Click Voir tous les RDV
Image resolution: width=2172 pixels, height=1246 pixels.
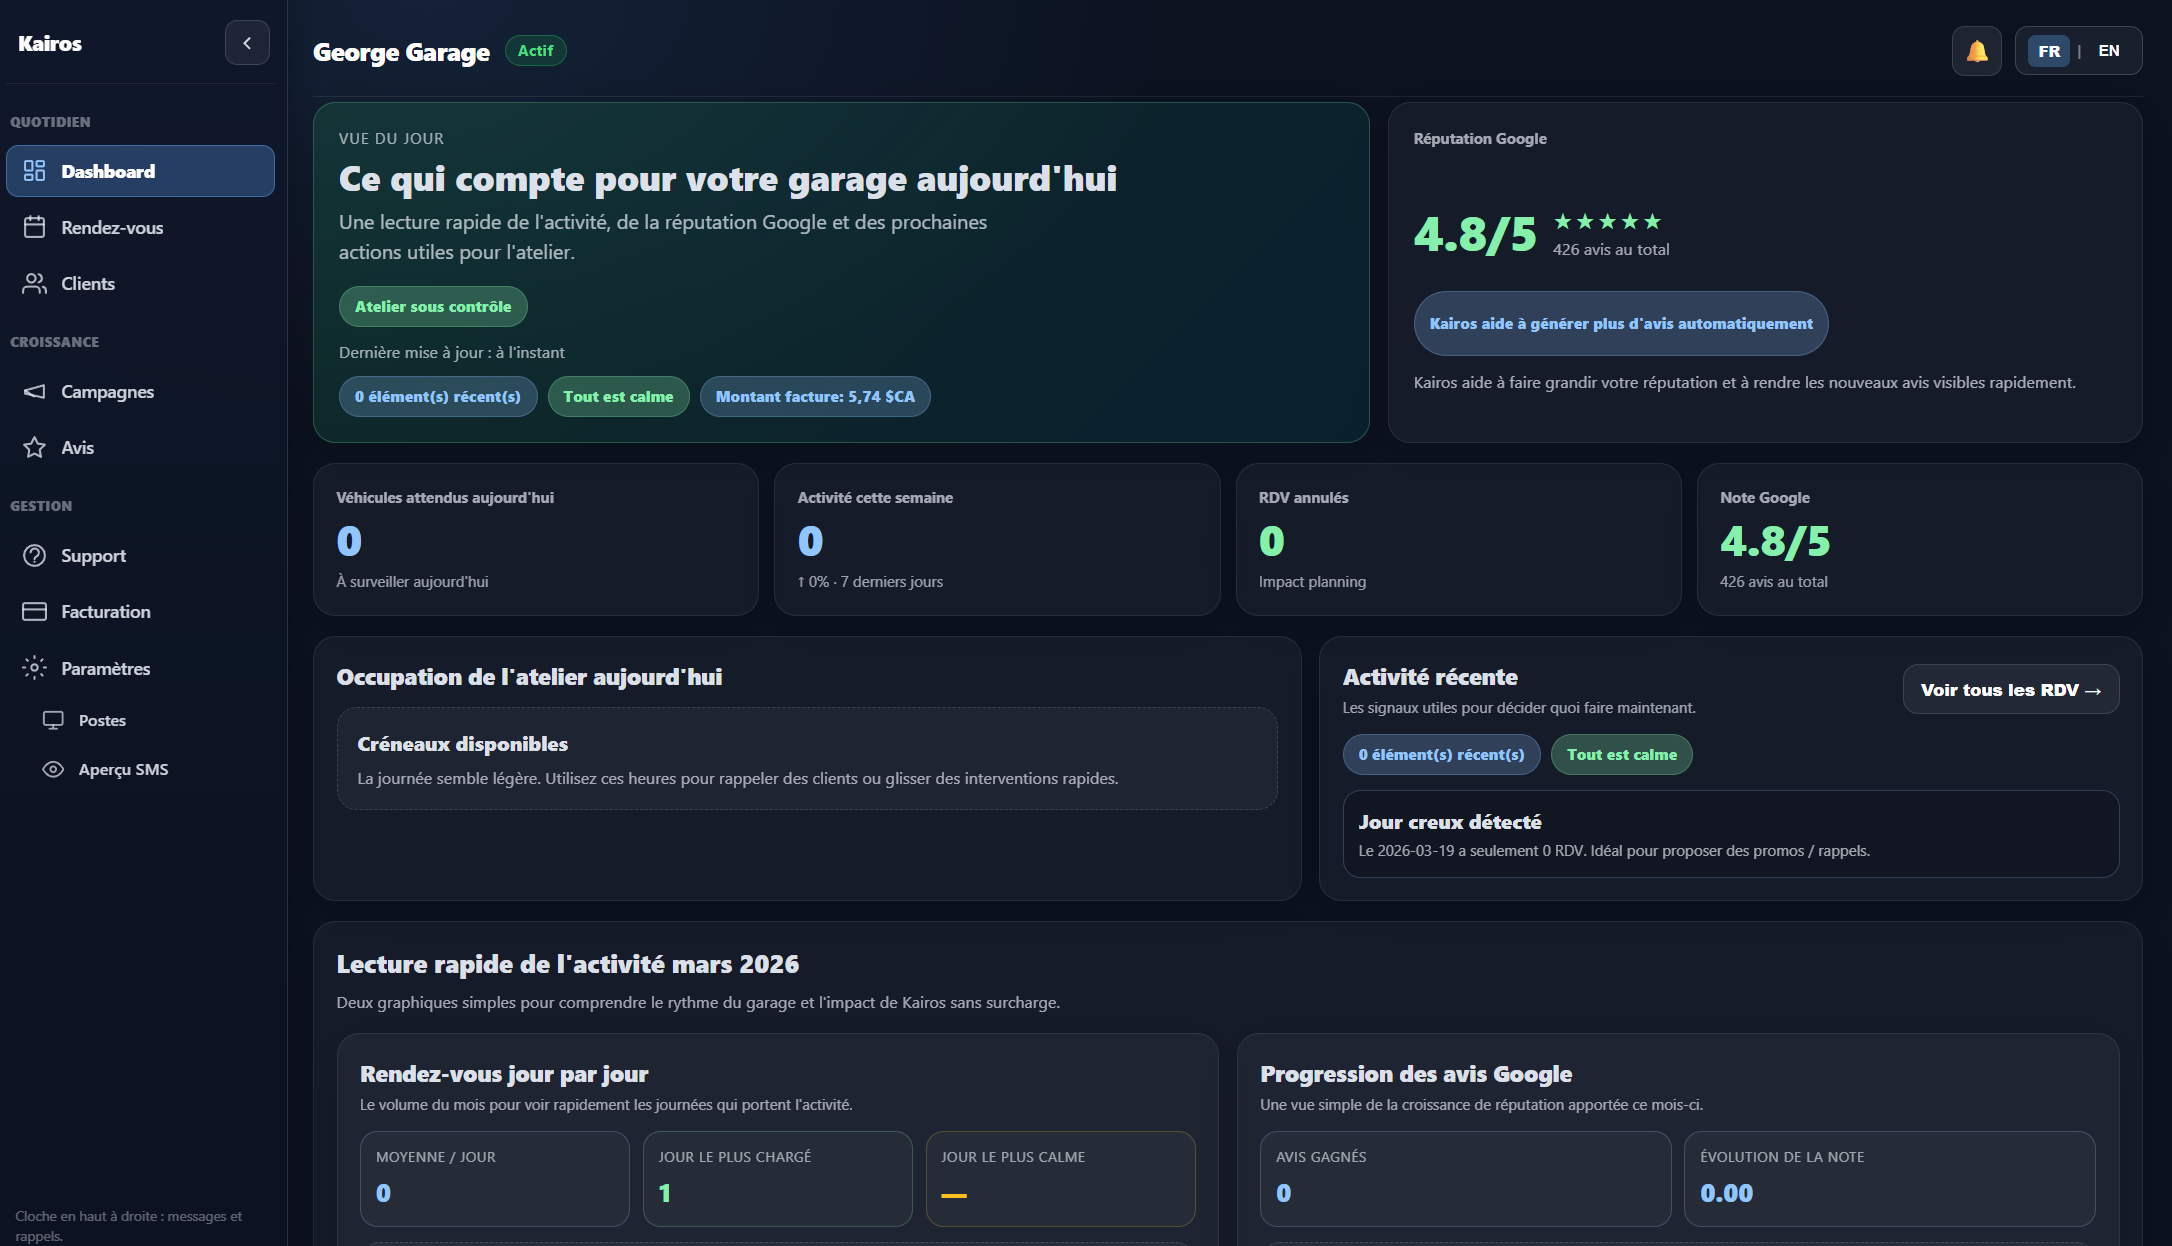pyautogui.click(x=2010, y=689)
